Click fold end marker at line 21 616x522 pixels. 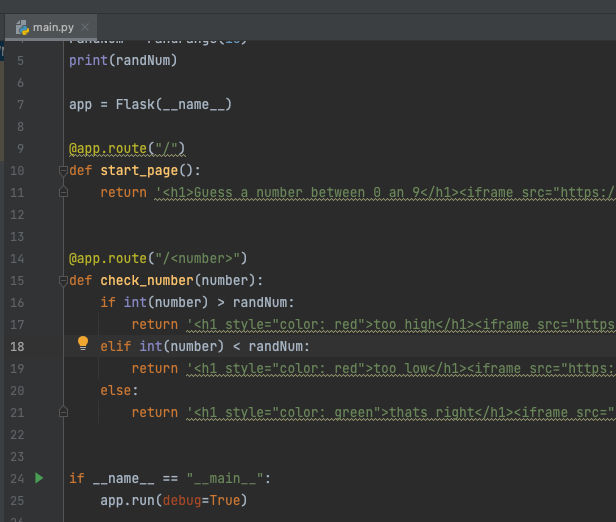pos(63,412)
